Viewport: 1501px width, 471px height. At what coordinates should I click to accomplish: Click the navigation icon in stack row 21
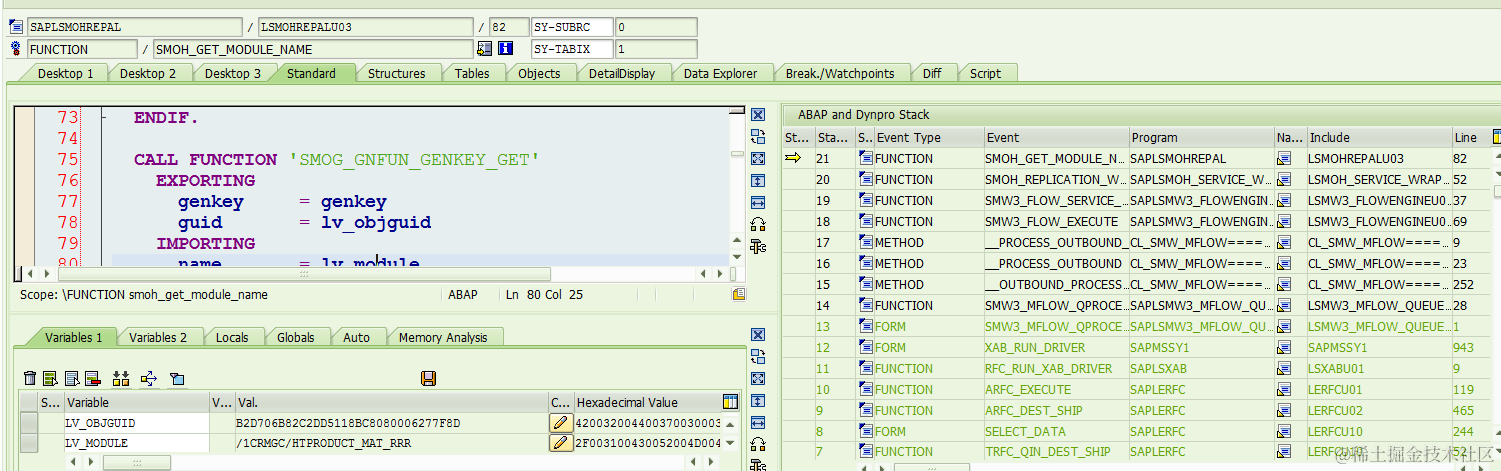pyautogui.click(x=1283, y=158)
